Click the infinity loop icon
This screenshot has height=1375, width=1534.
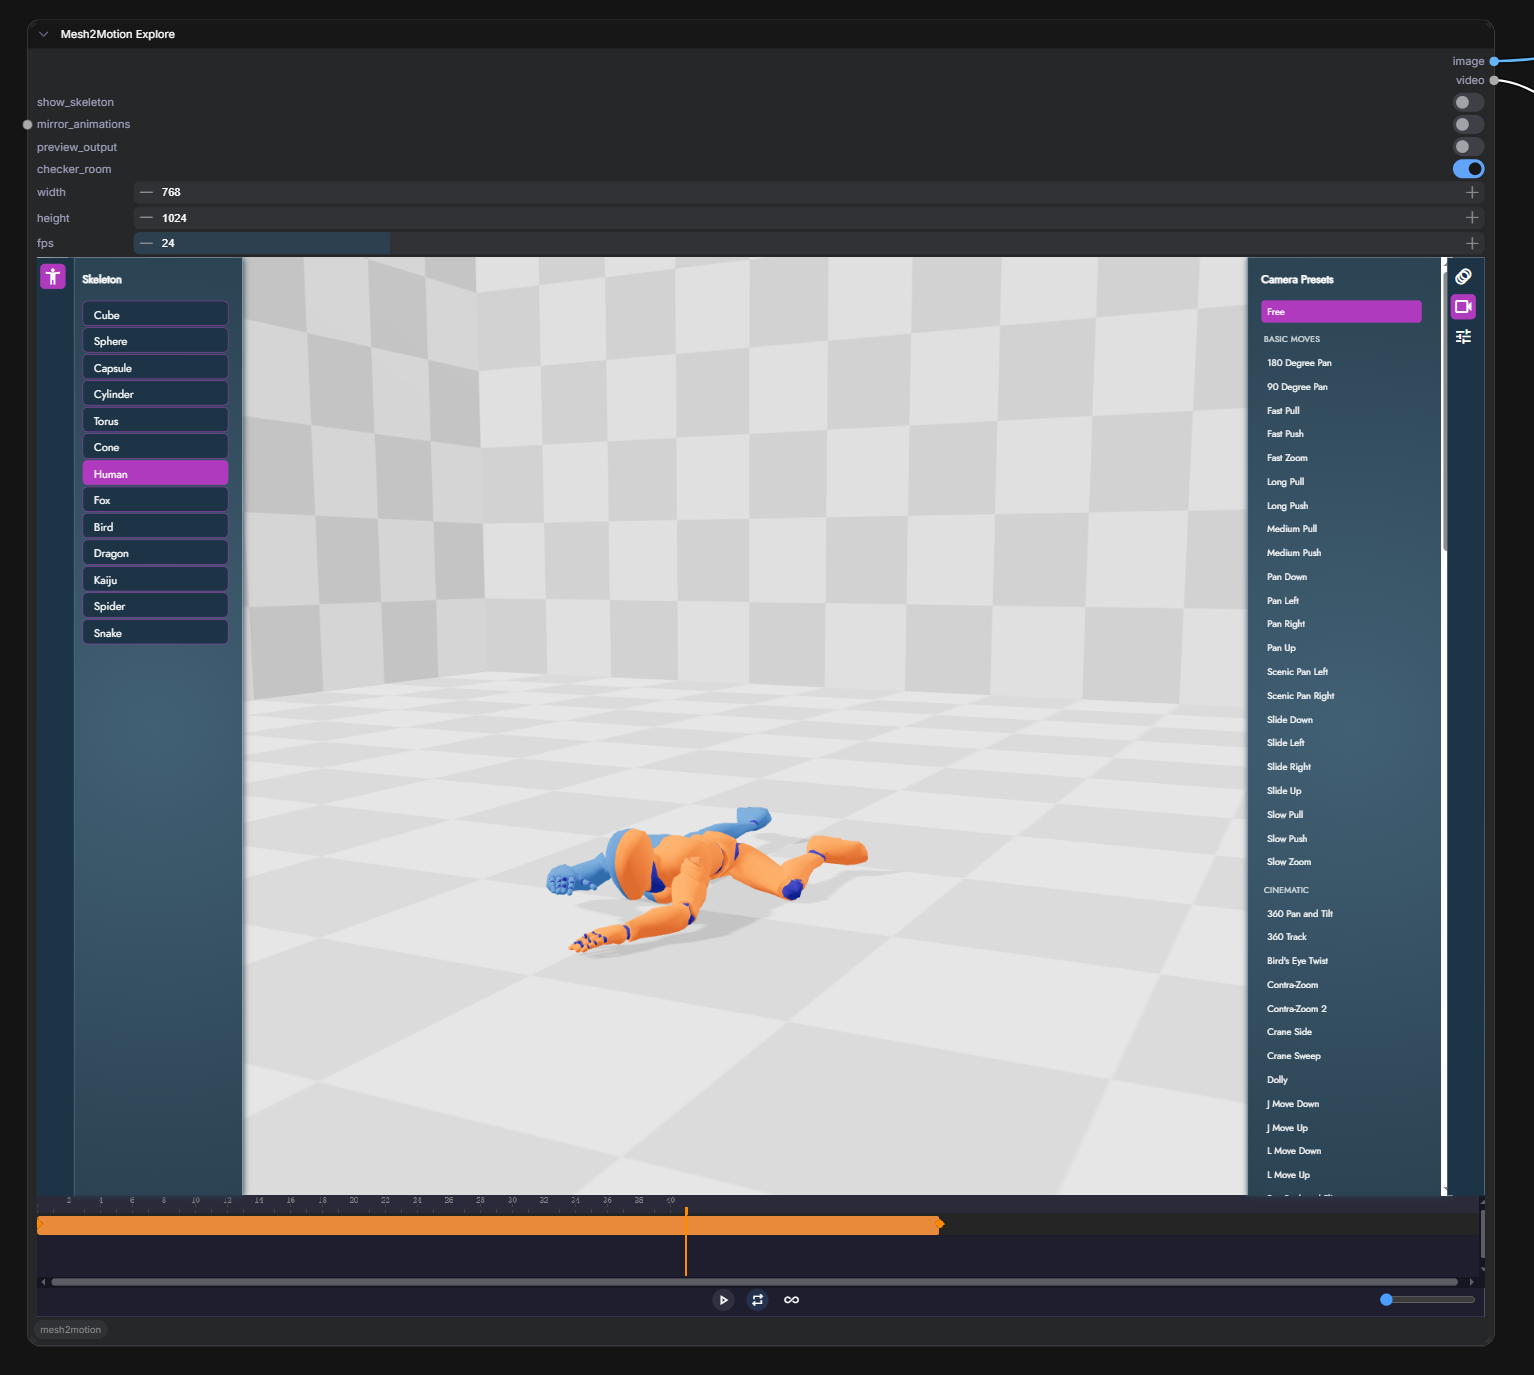click(x=792, y=1300)
